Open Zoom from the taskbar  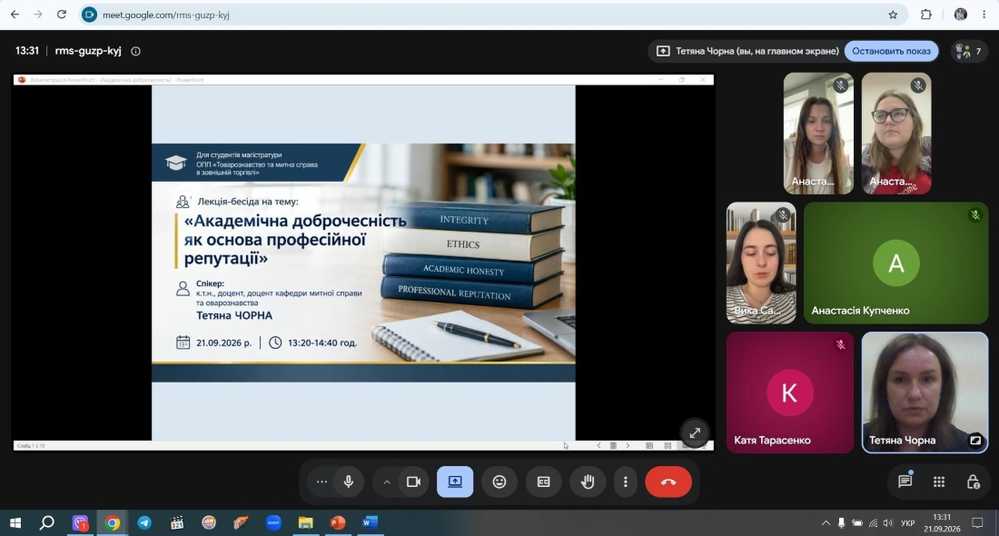[x=273, y=523]
